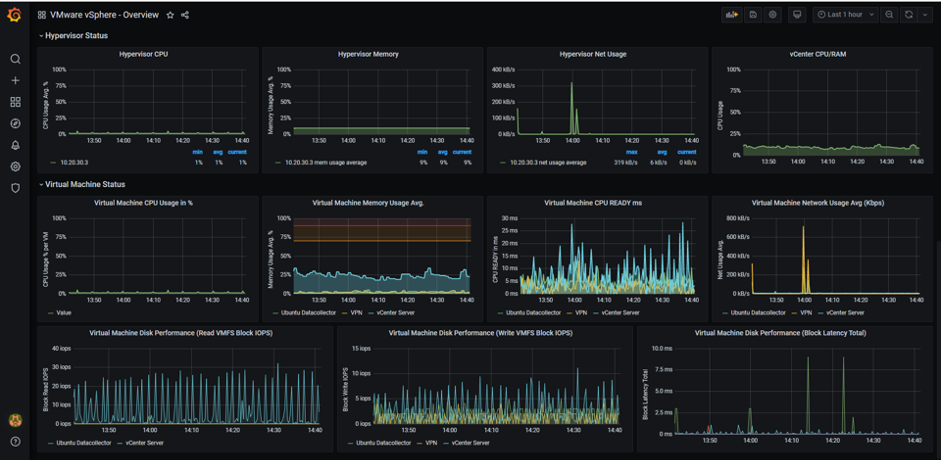The height and width of the screenshot is (460, 941).
Task: Toggle vCenter Server in Network Usage legend
Action: [x=846, y=312]
